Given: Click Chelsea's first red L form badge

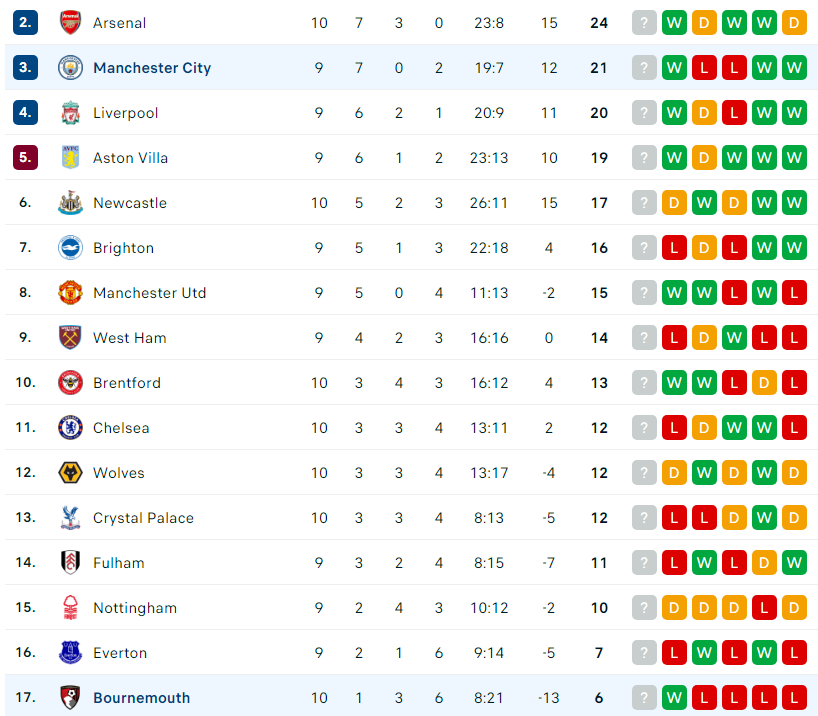Looking at the screenshot, I should coord(674,428).
